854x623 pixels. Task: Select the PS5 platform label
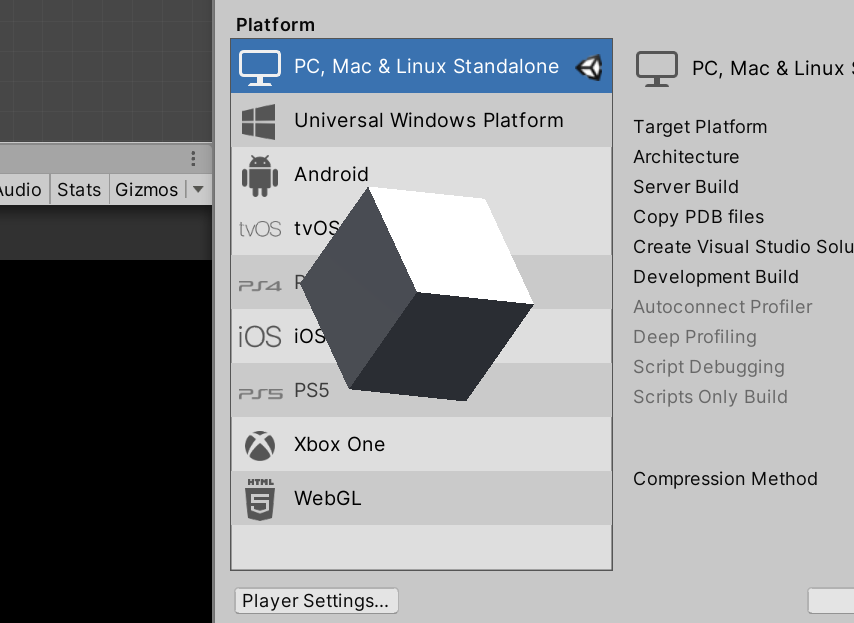tap(312, 390)
